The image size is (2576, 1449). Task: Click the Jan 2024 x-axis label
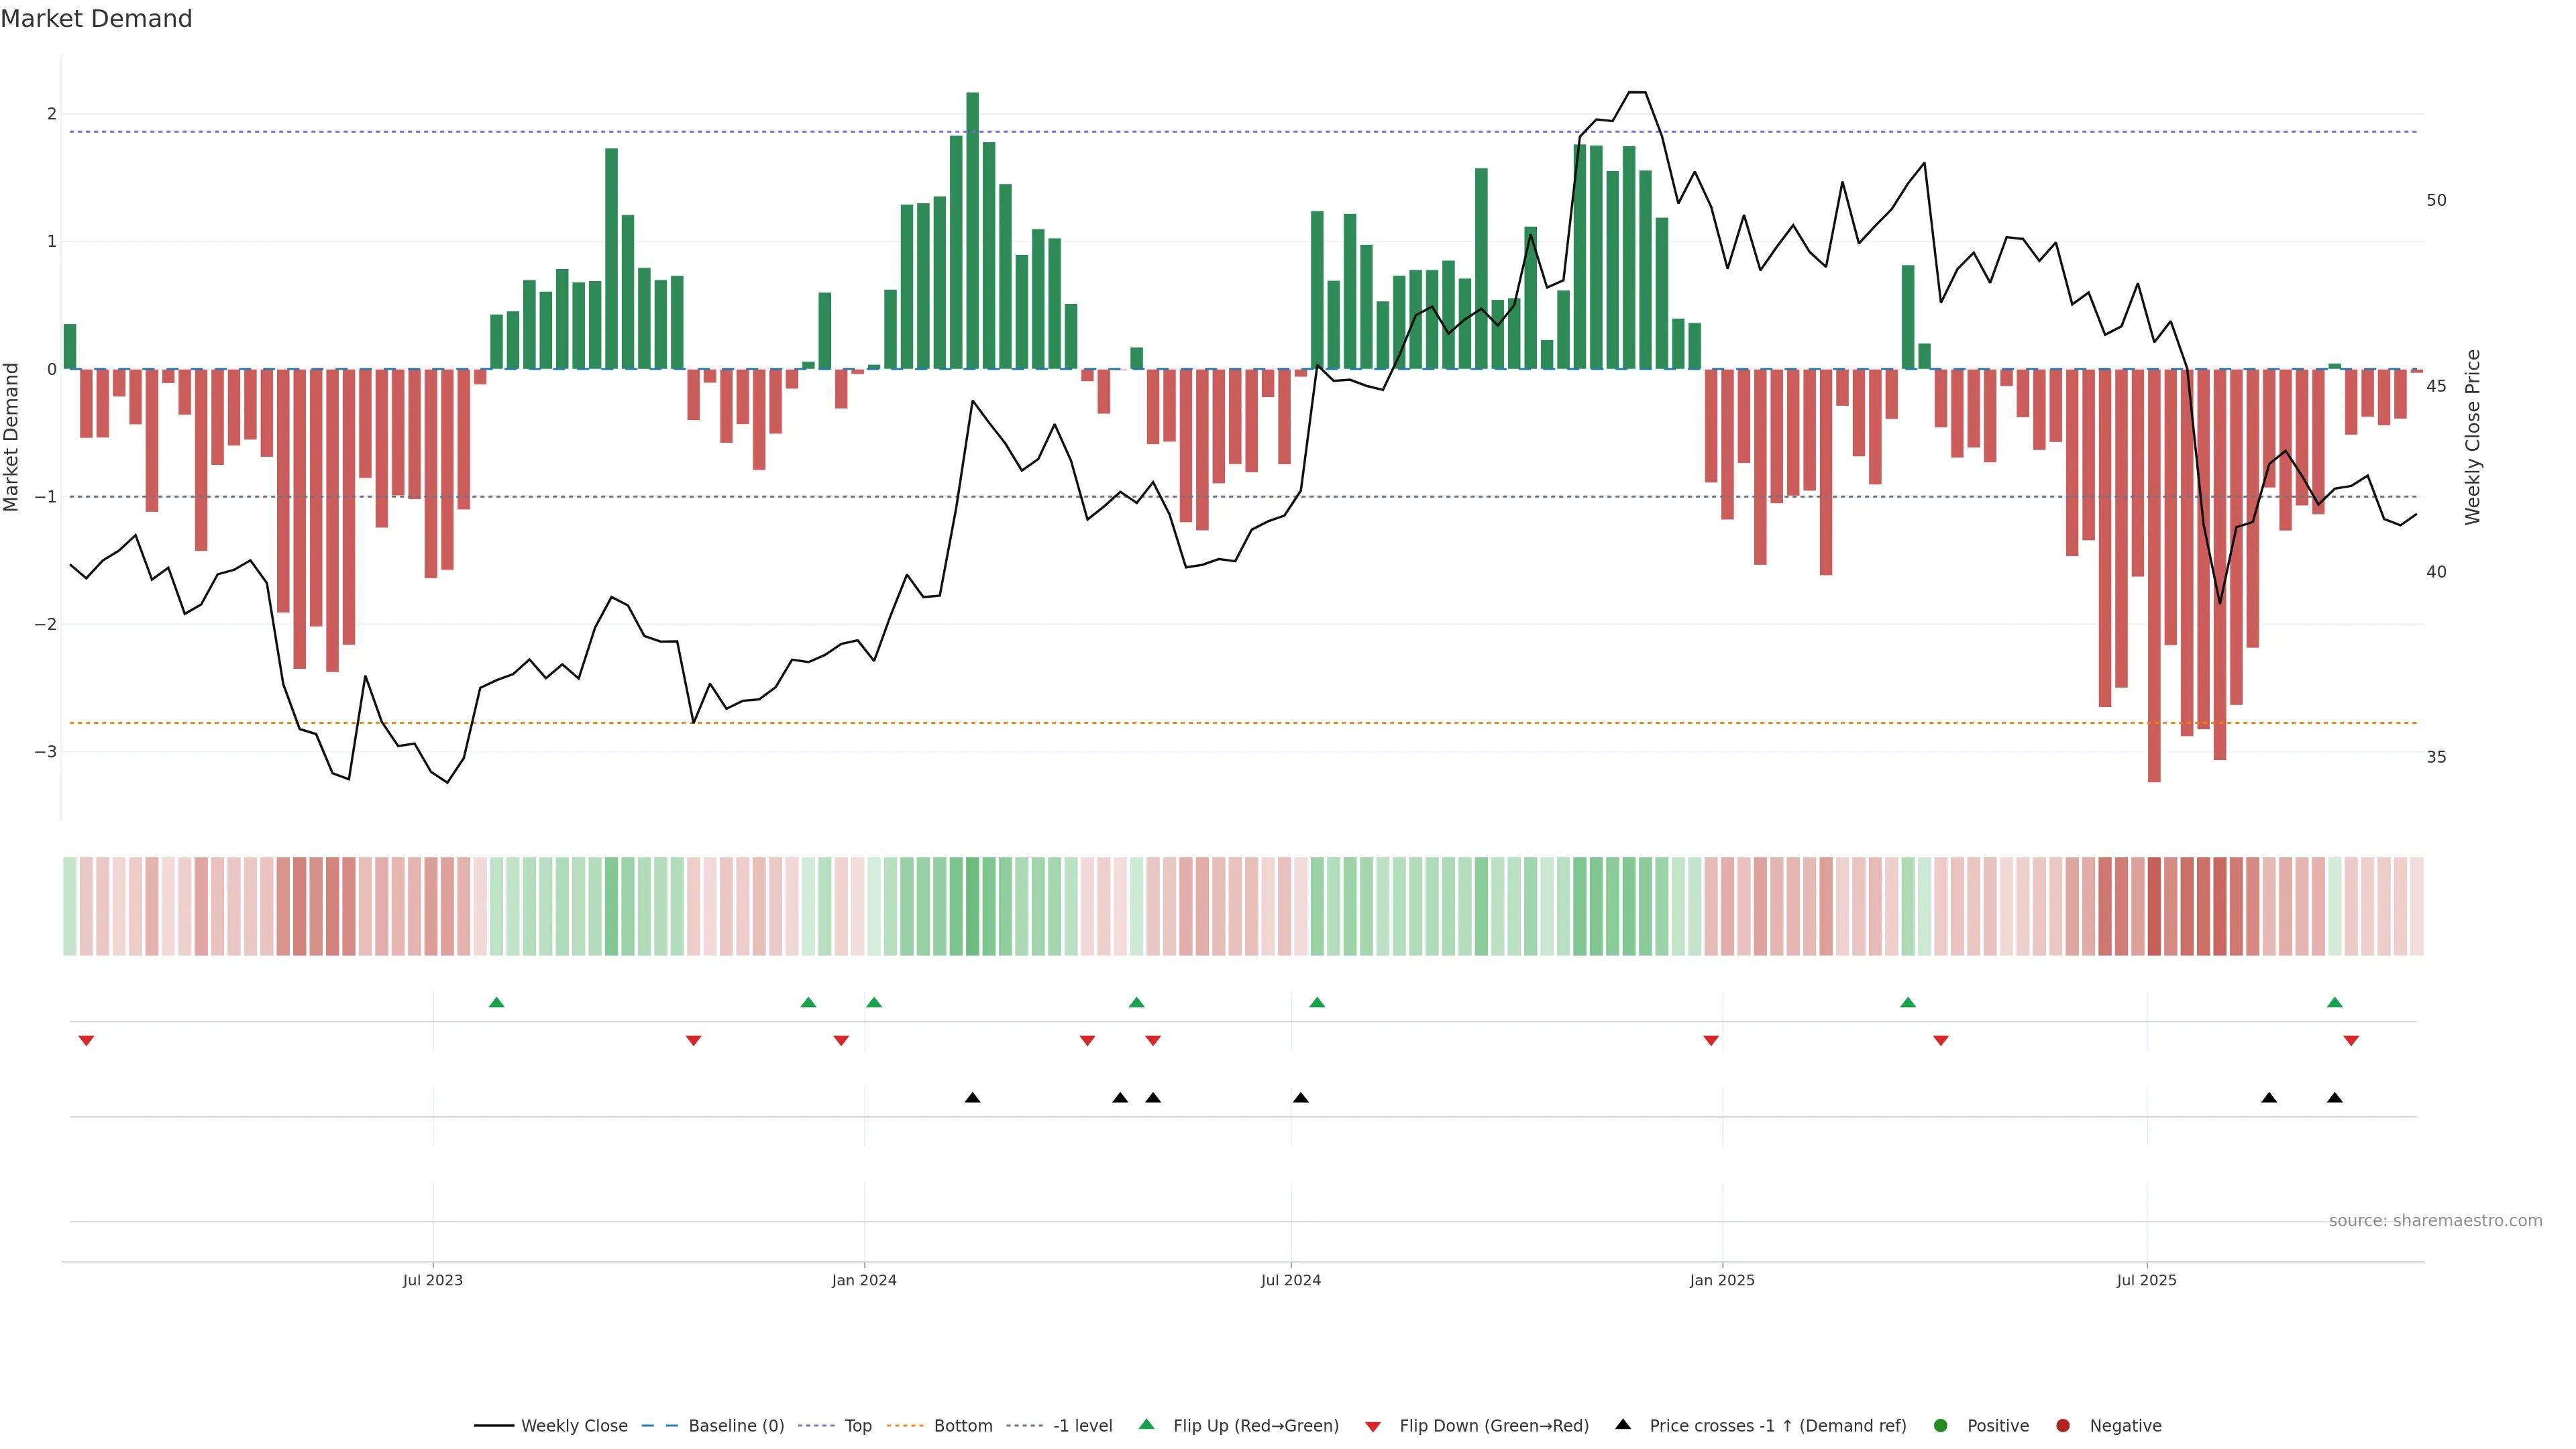click(864, 1281)
